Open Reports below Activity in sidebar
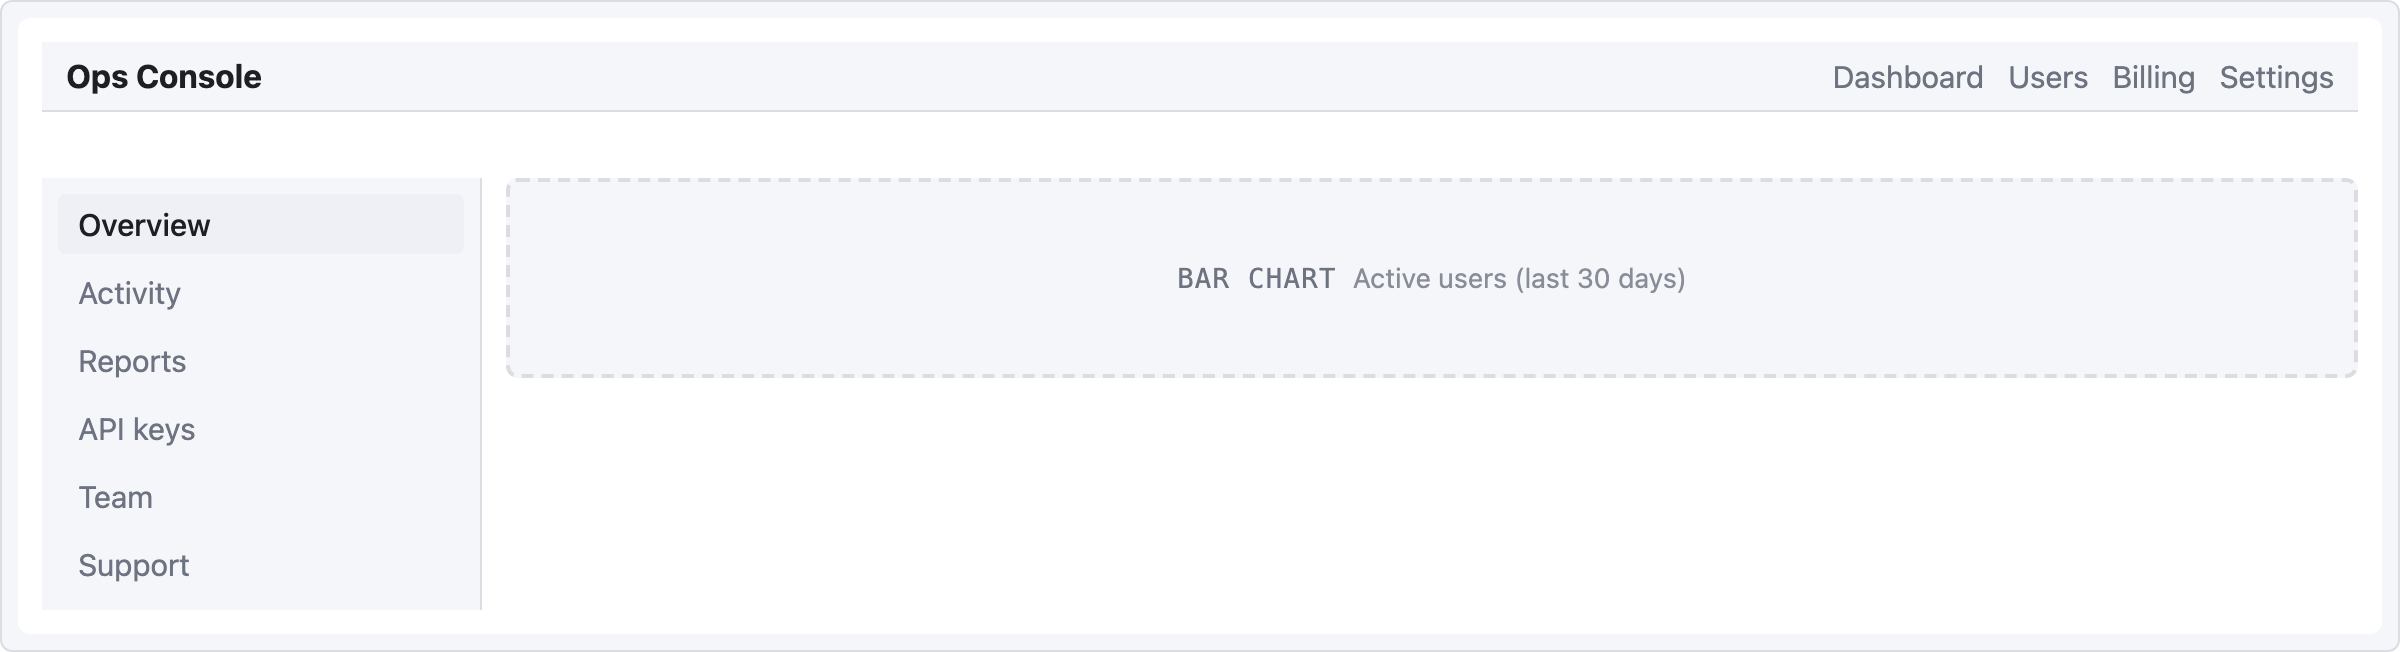This screenshot has width=2400, height=652. (133, 361)
